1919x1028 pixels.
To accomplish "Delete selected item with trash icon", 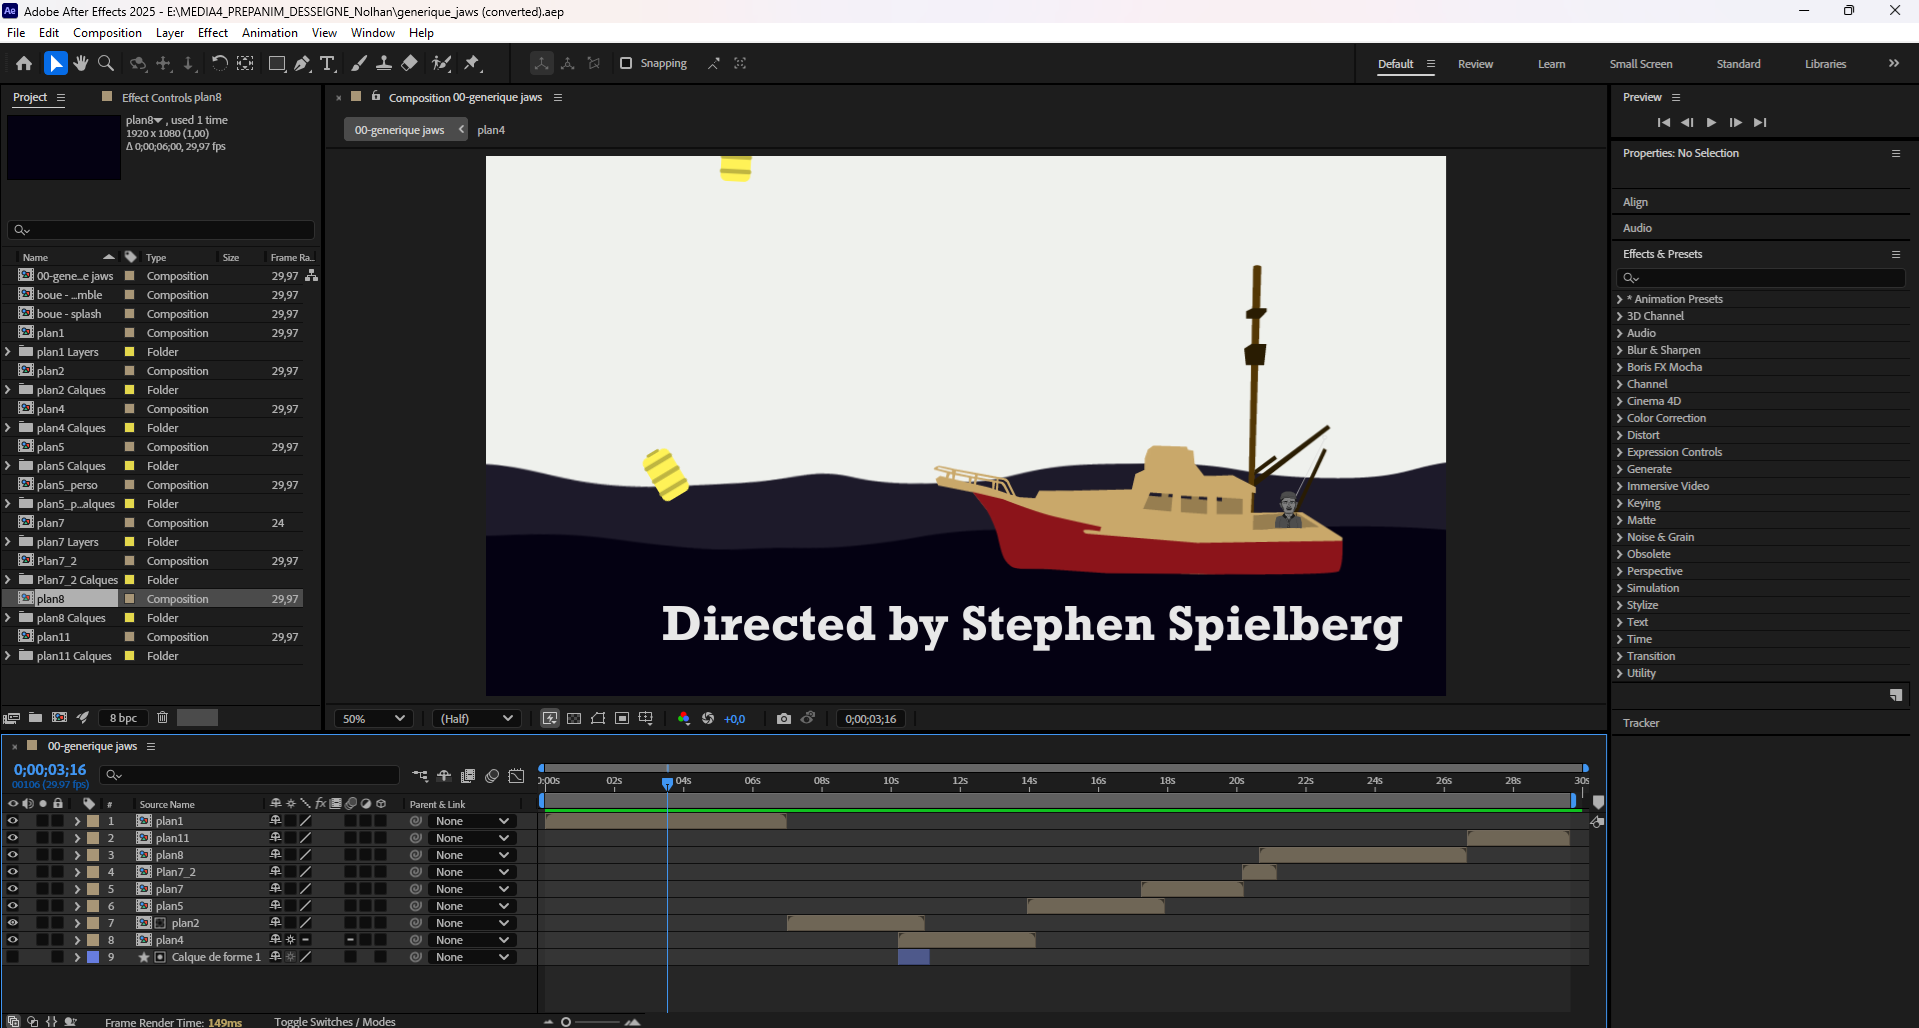I will click(x=162, y=717).
